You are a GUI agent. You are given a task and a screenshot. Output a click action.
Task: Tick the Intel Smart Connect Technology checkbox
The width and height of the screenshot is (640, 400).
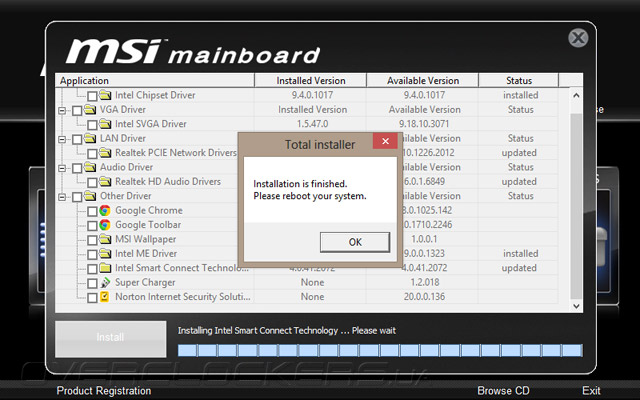(x=92, y=269)
